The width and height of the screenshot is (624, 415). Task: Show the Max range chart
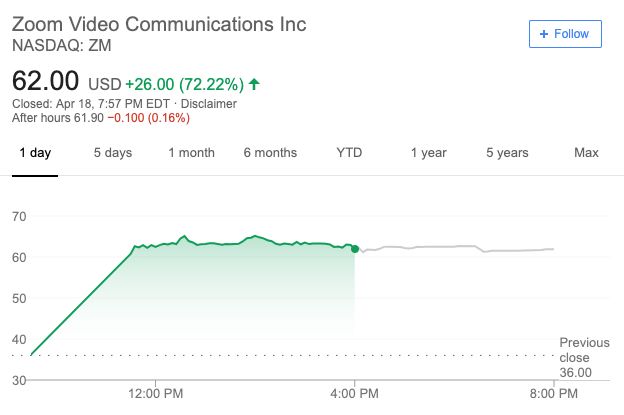click(x=586, y=153)
